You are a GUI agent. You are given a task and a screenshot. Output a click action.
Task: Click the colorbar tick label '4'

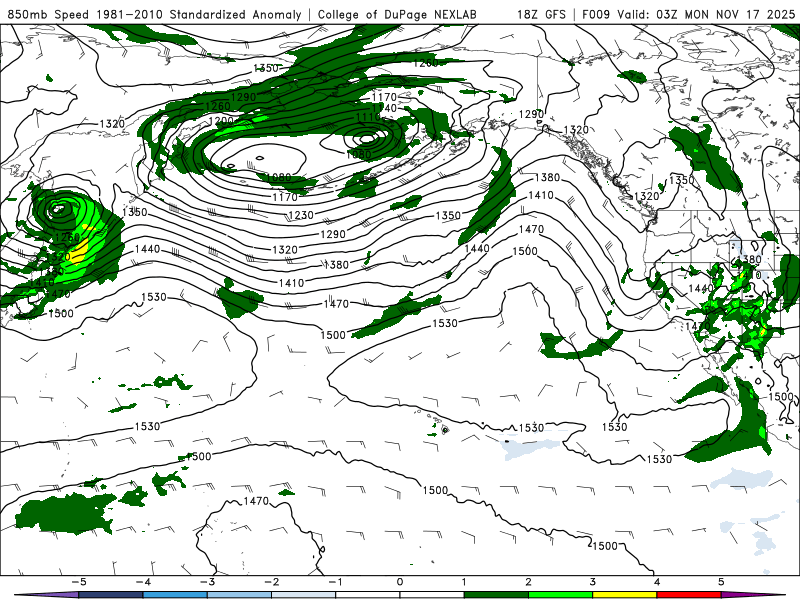[657, 582]
